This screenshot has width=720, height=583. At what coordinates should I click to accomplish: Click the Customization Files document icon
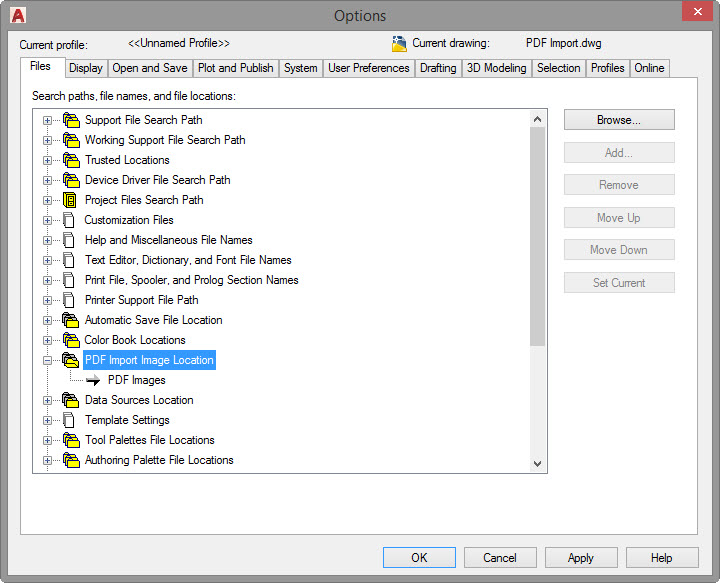(x=69, y=220)
